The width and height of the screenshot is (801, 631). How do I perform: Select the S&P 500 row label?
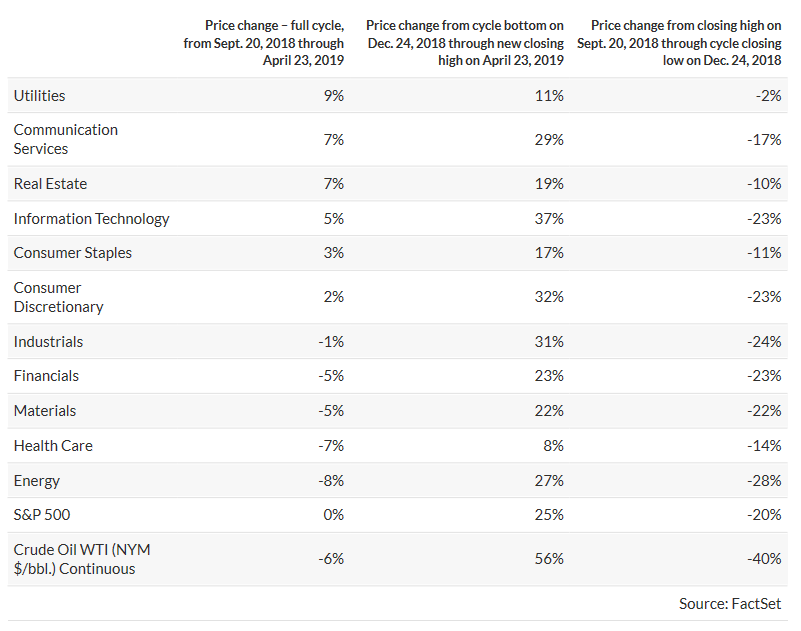pyautogui.click(x=40, y=515)
